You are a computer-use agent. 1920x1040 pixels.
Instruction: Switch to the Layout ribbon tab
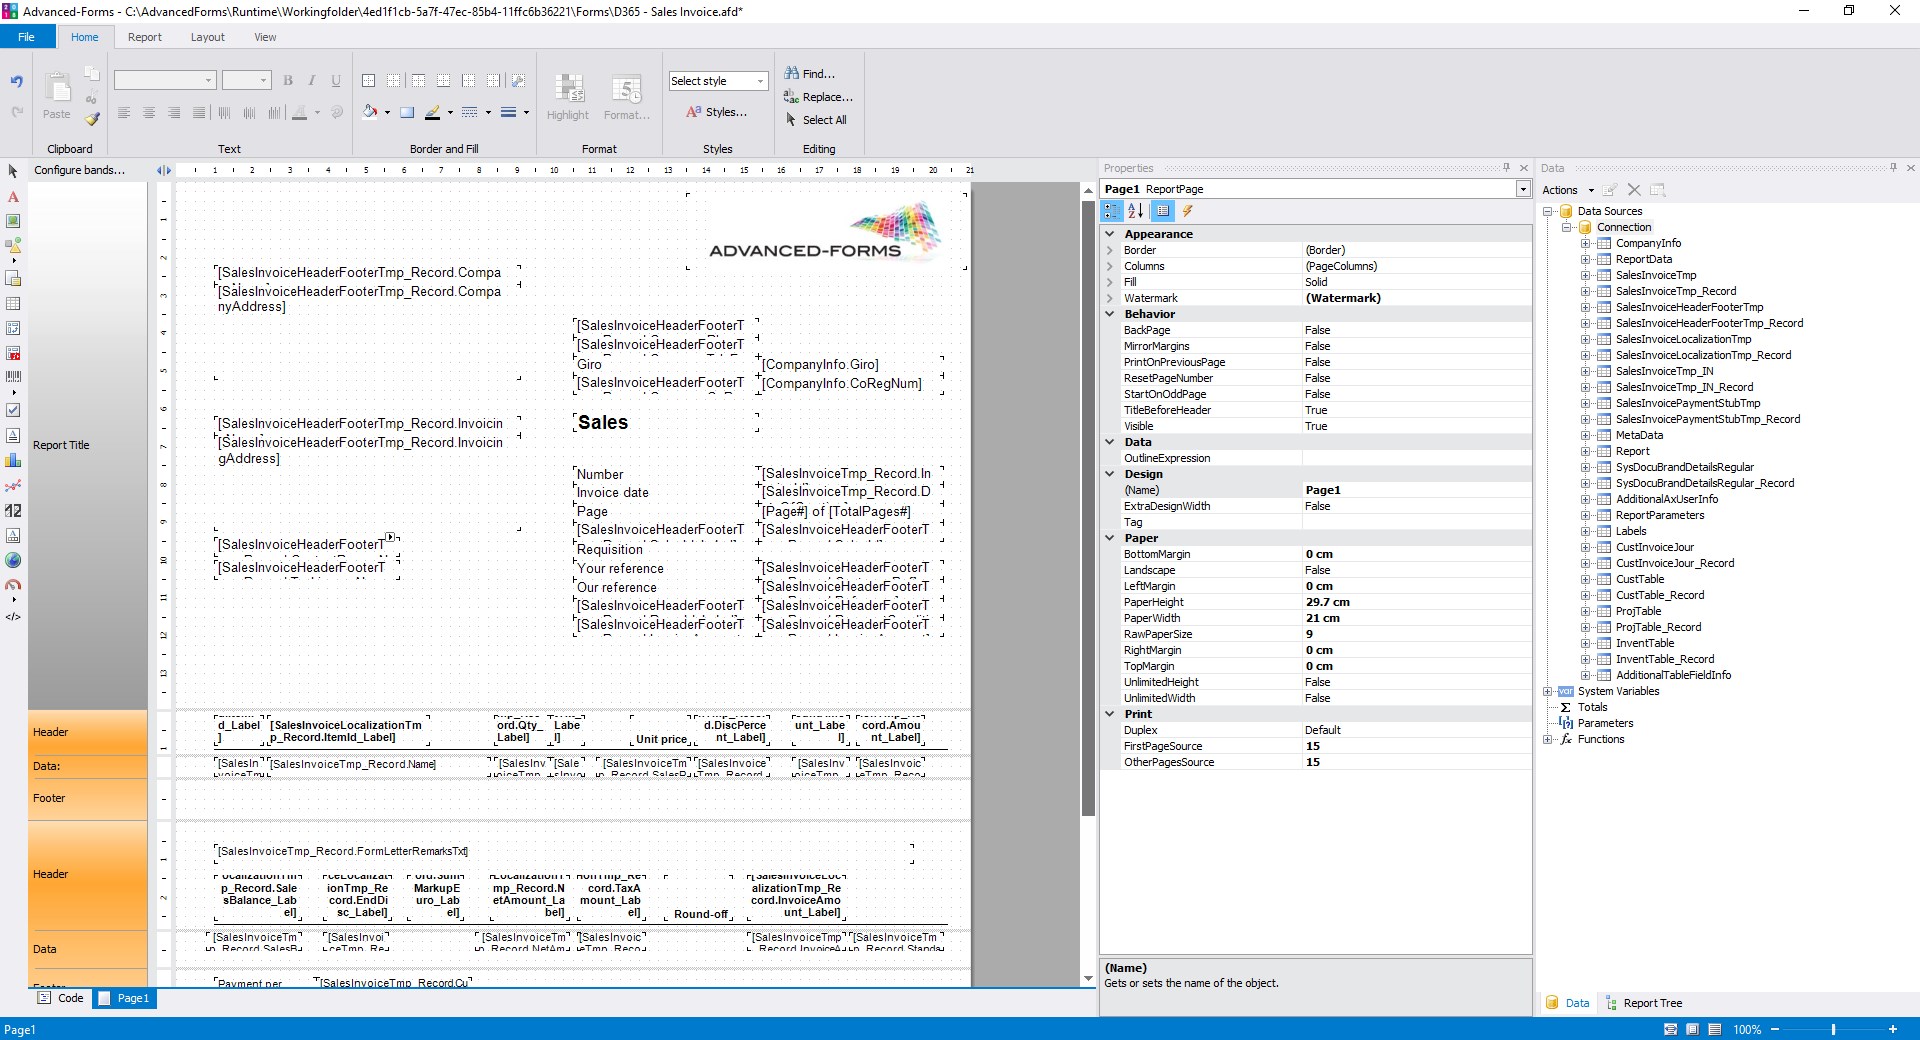click(208, 37)
